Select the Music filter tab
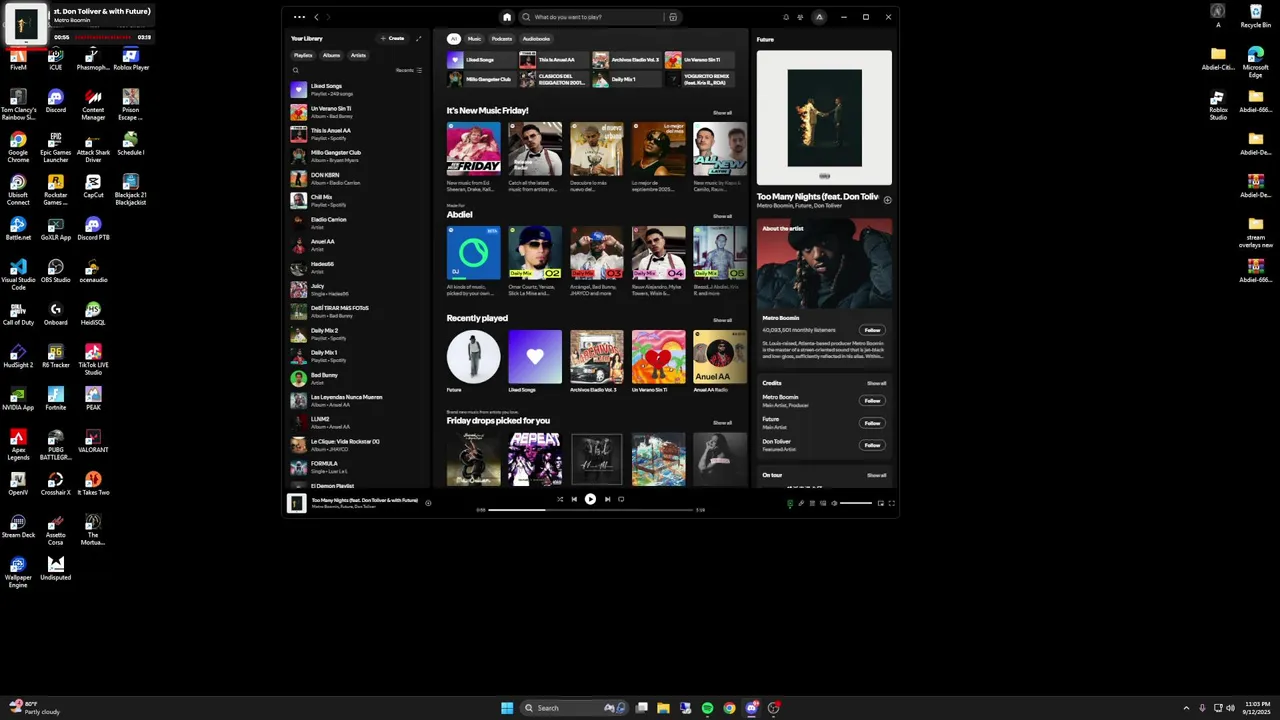 [474, 39]
